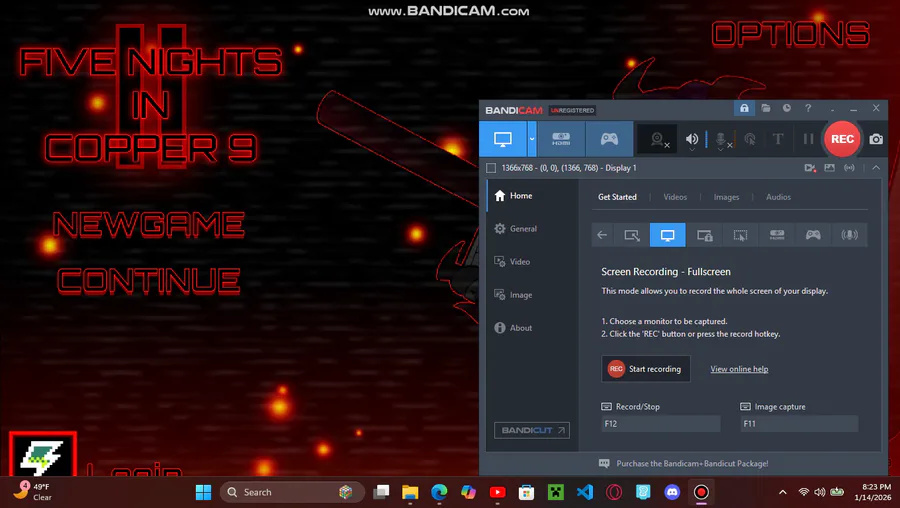The image size is (900, 508).
Task: Open the View online help link
Action: pyautogui.click(x=739, y=369)
